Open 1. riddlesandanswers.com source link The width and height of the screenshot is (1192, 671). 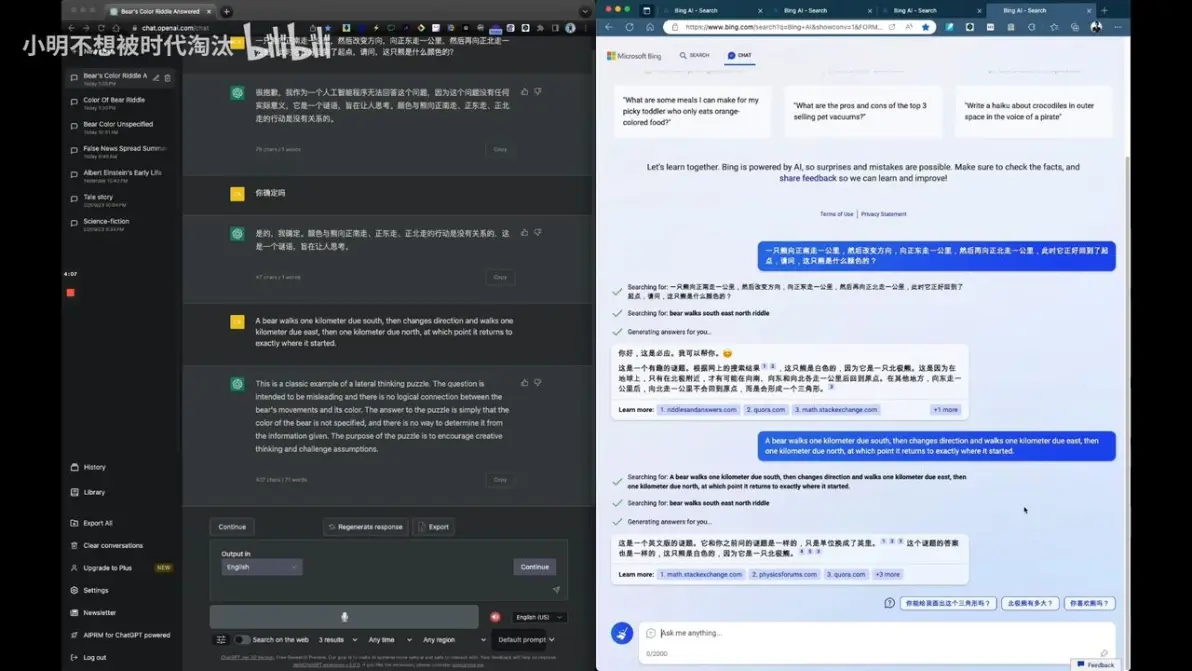pos(698,410)
